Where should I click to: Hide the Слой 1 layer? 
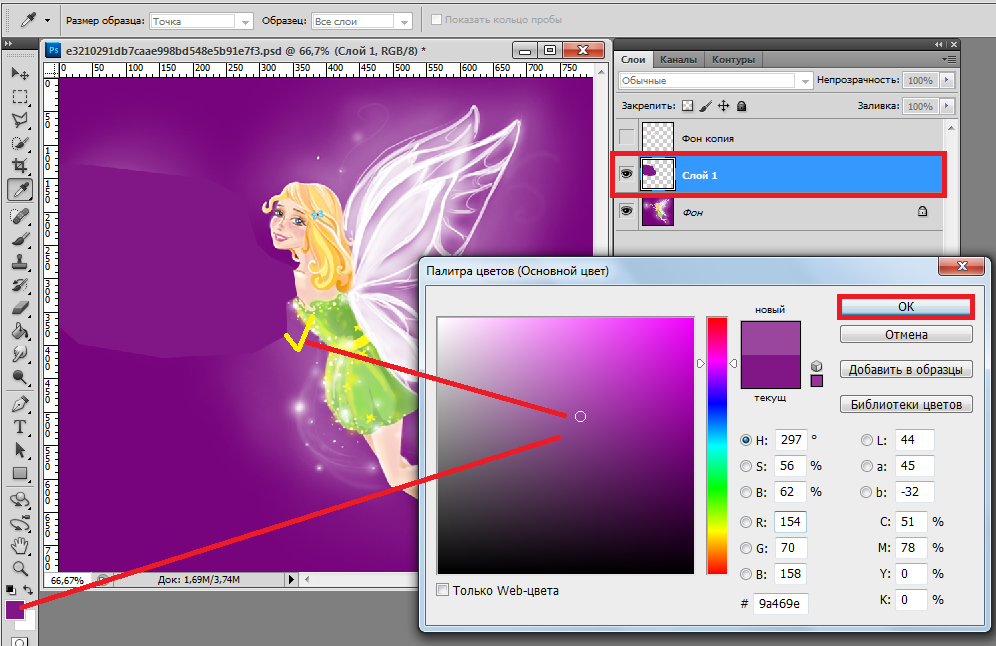[627, 175]
